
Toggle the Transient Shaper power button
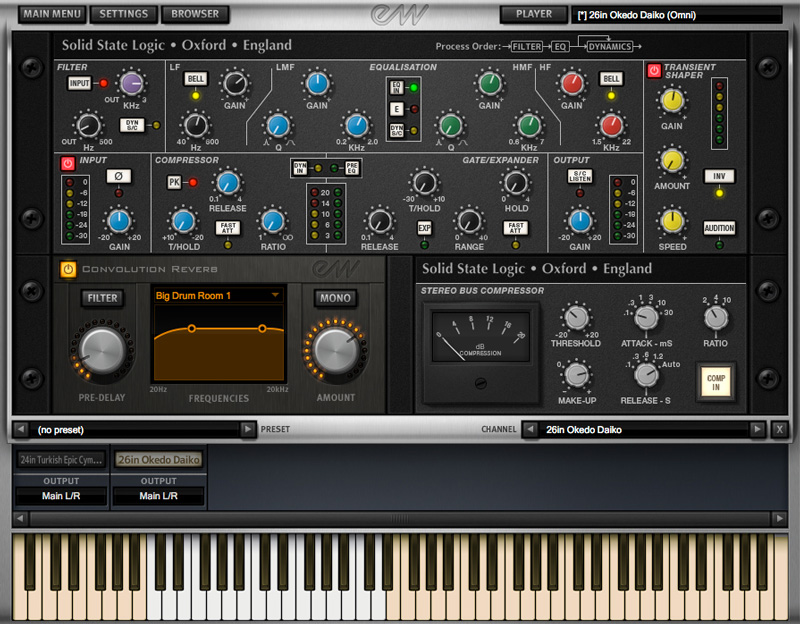coord(654,70)
